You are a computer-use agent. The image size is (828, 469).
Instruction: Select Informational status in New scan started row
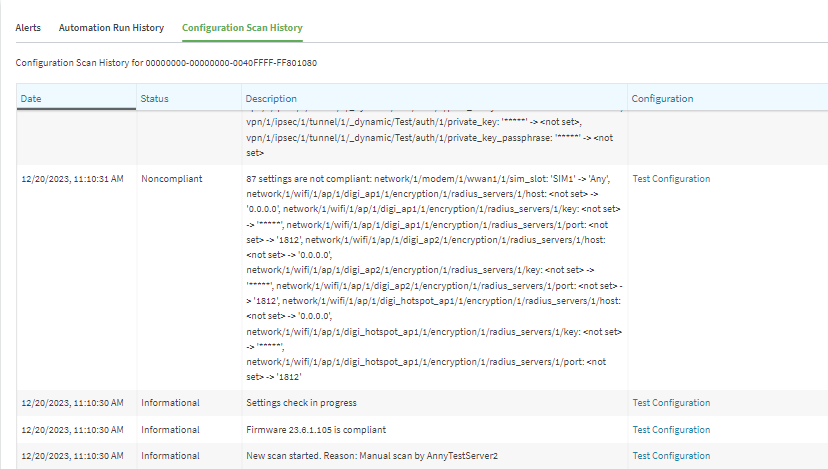[x=170, y=456]
